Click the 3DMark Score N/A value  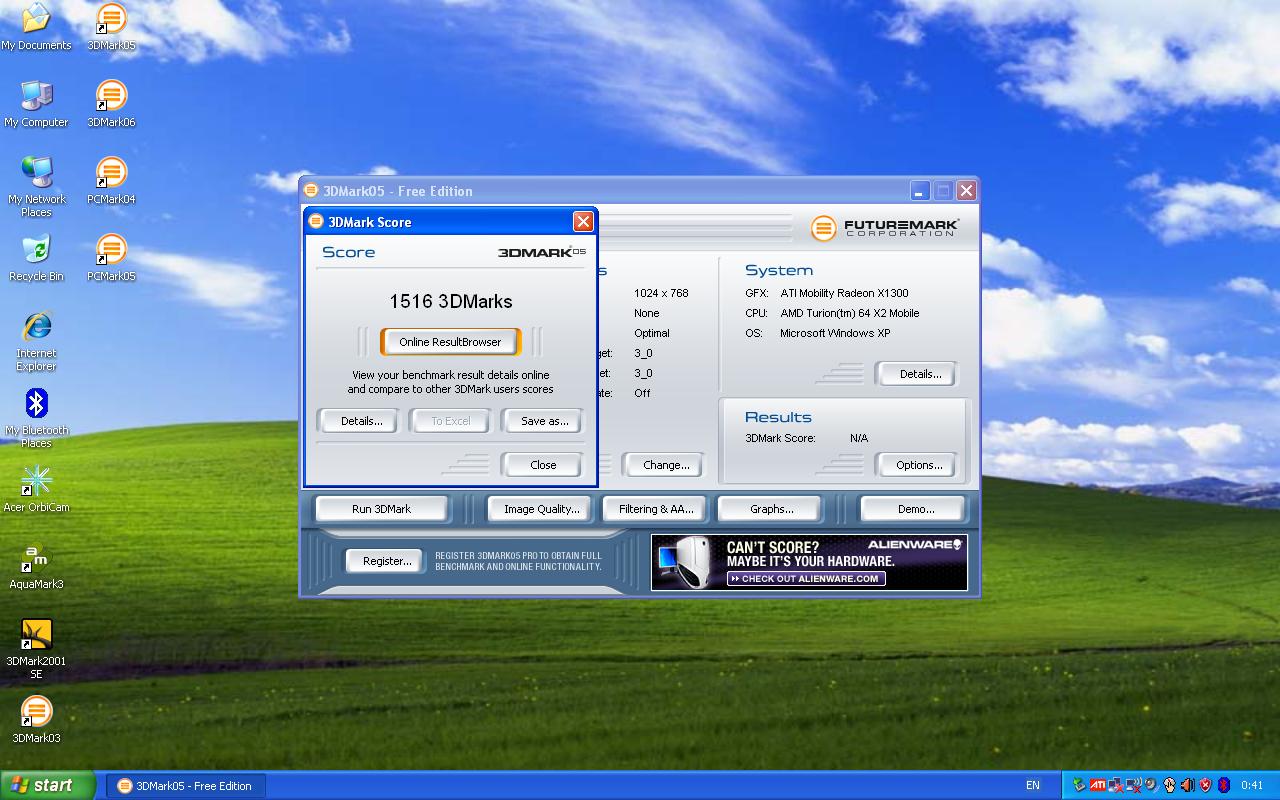click(859, 438)
